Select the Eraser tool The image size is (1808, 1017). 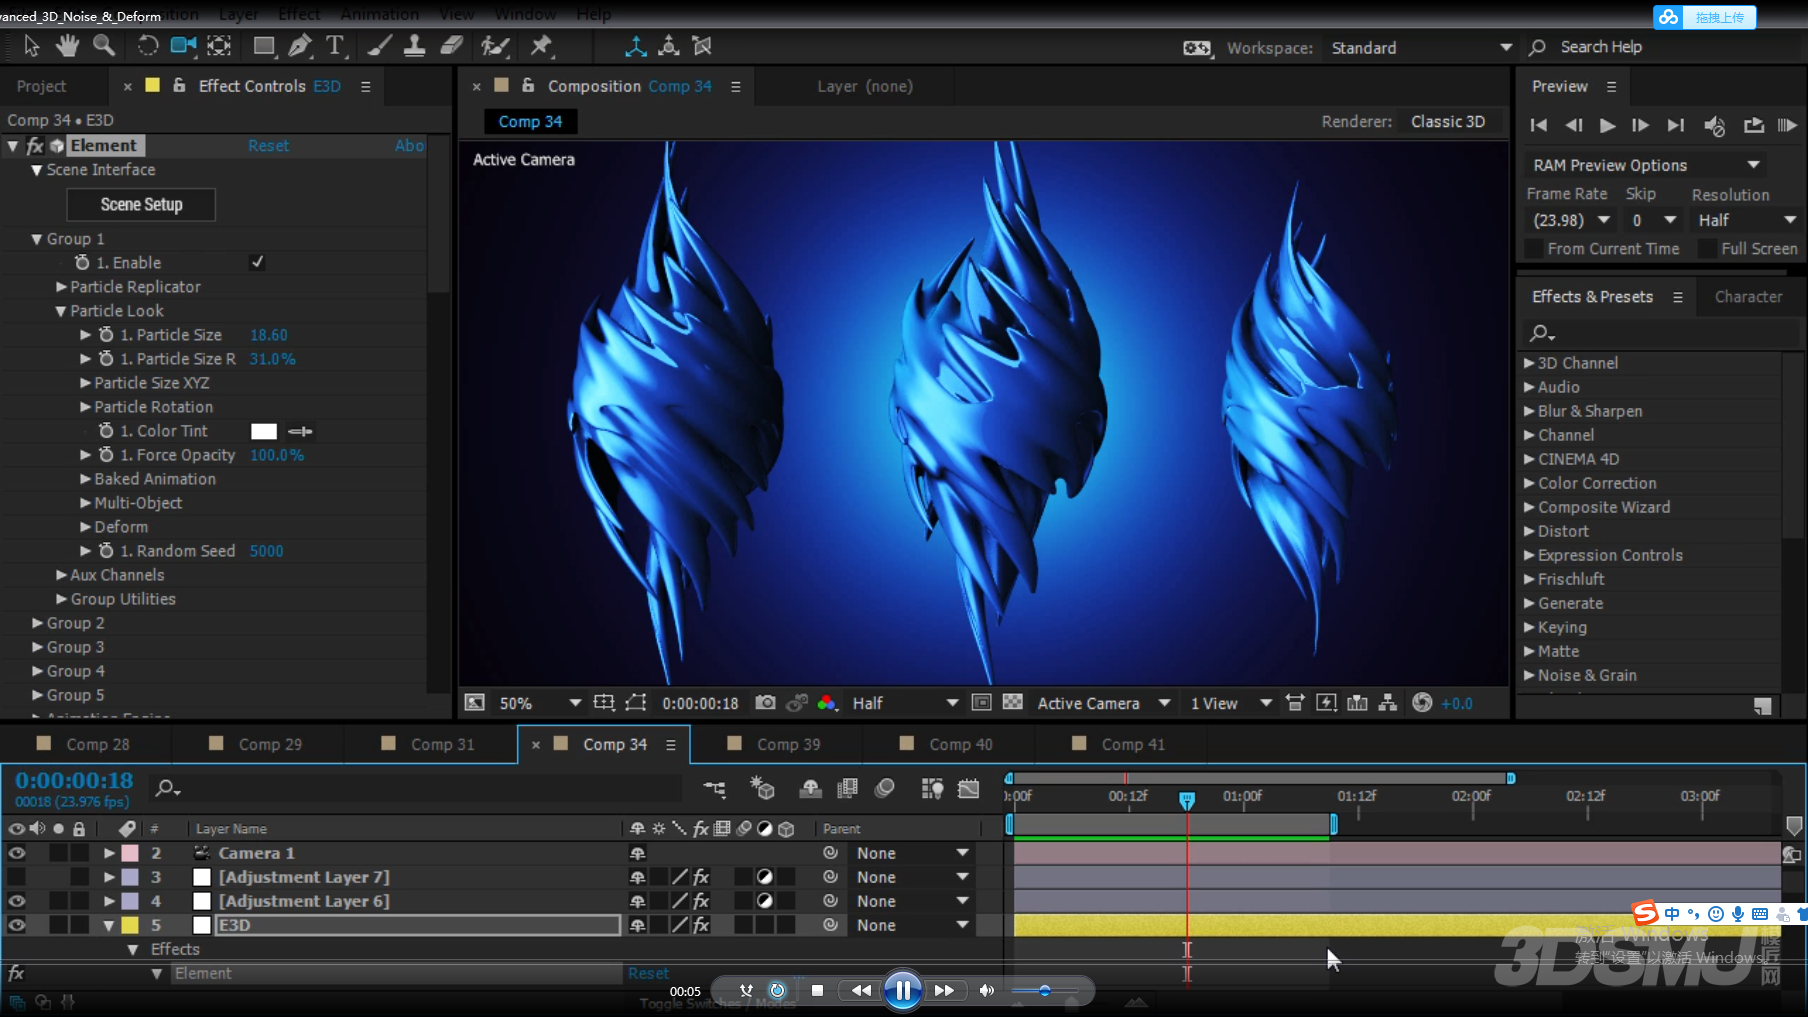451,46
